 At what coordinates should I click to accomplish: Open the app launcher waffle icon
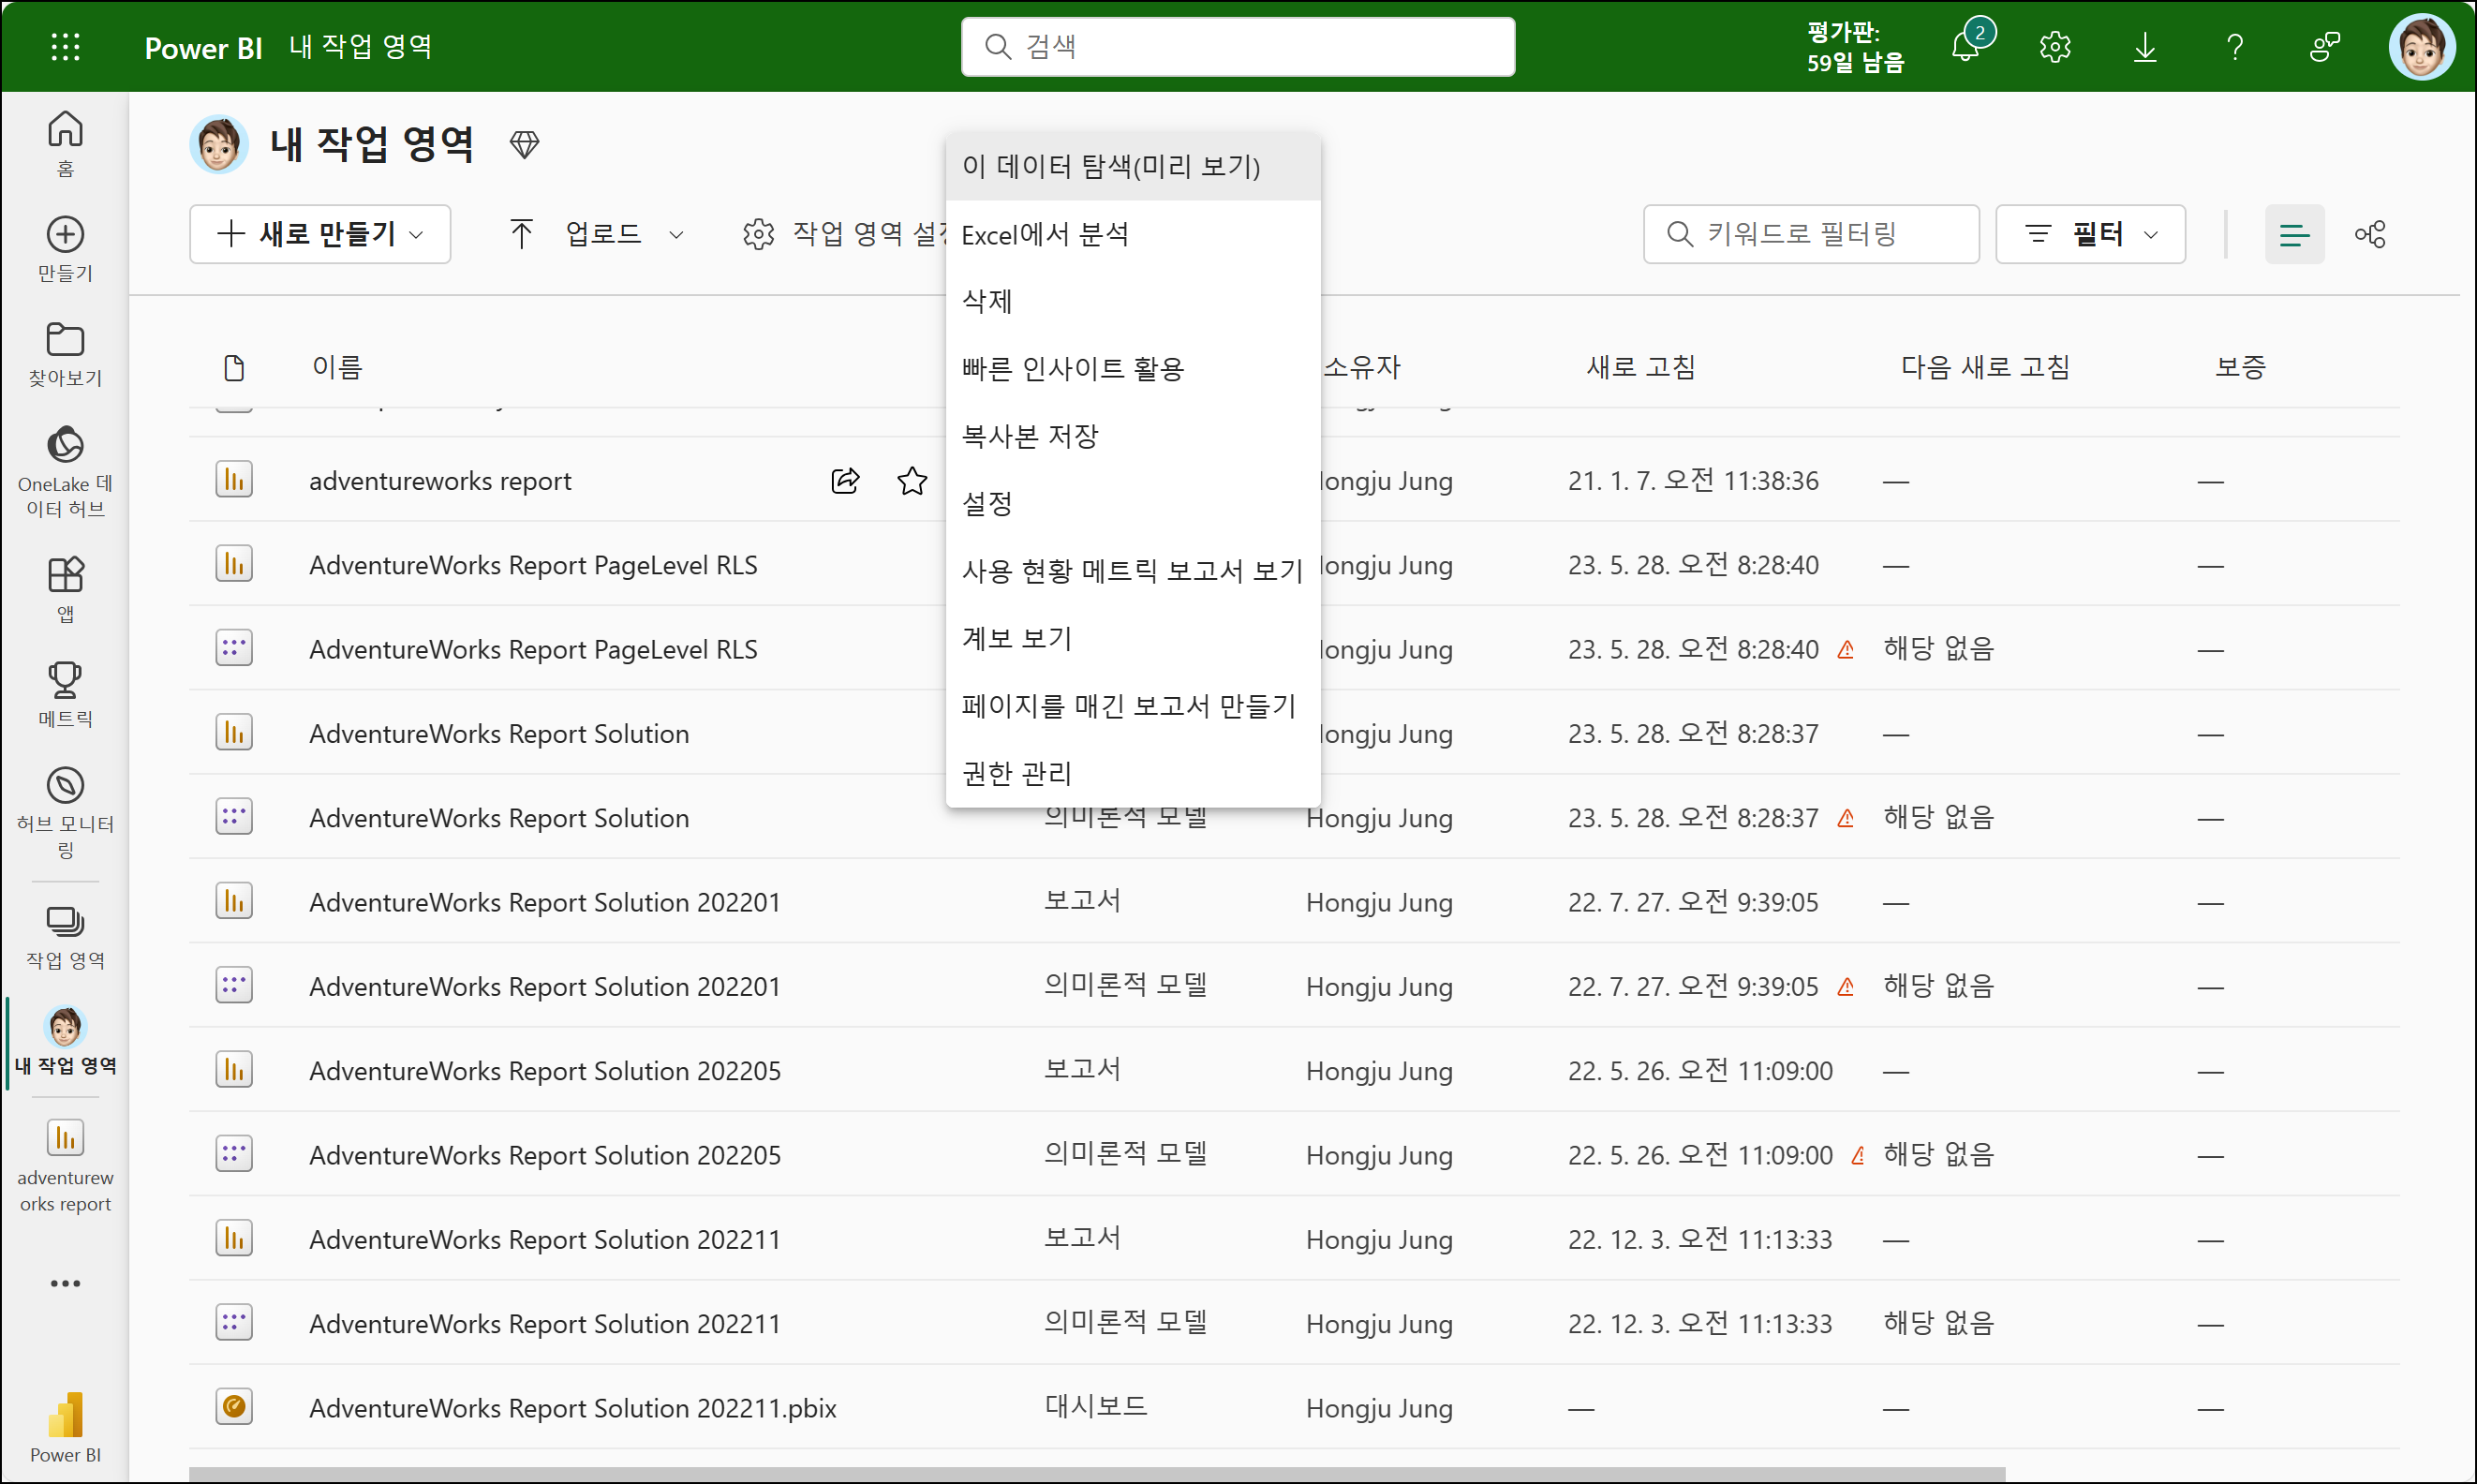[65, 47]
